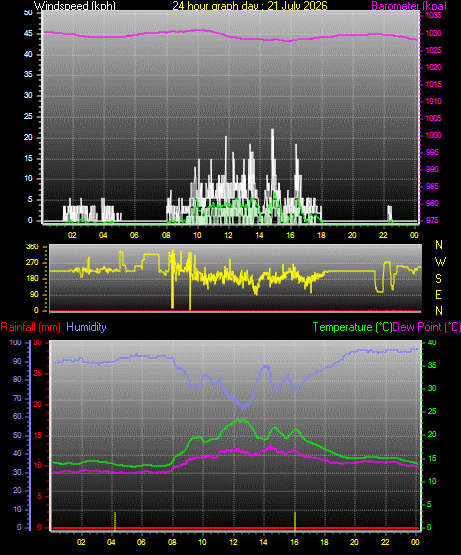This screenshot has height=555, width=461.
Task: Click the 100 humidity axis value
Action: click(16, 342)
